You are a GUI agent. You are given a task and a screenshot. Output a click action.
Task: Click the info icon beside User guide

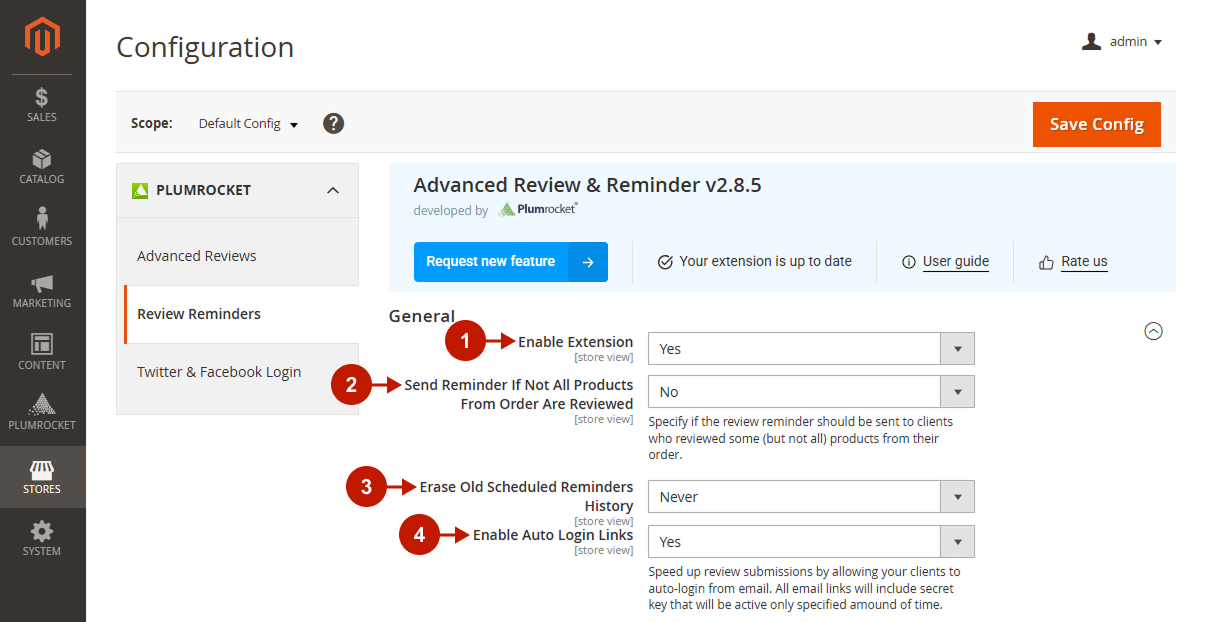click(x=909, y=262)
